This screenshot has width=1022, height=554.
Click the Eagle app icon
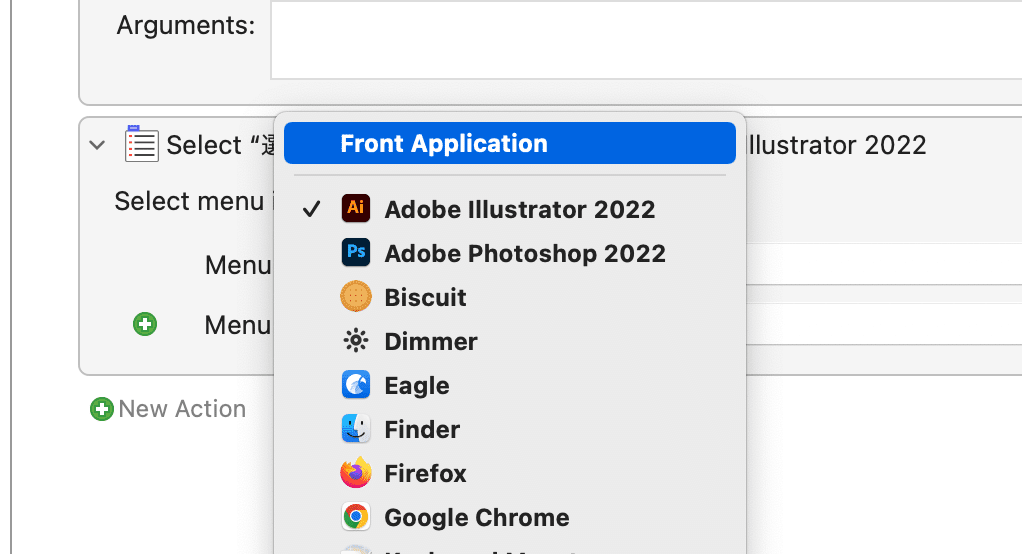[356, 385]
